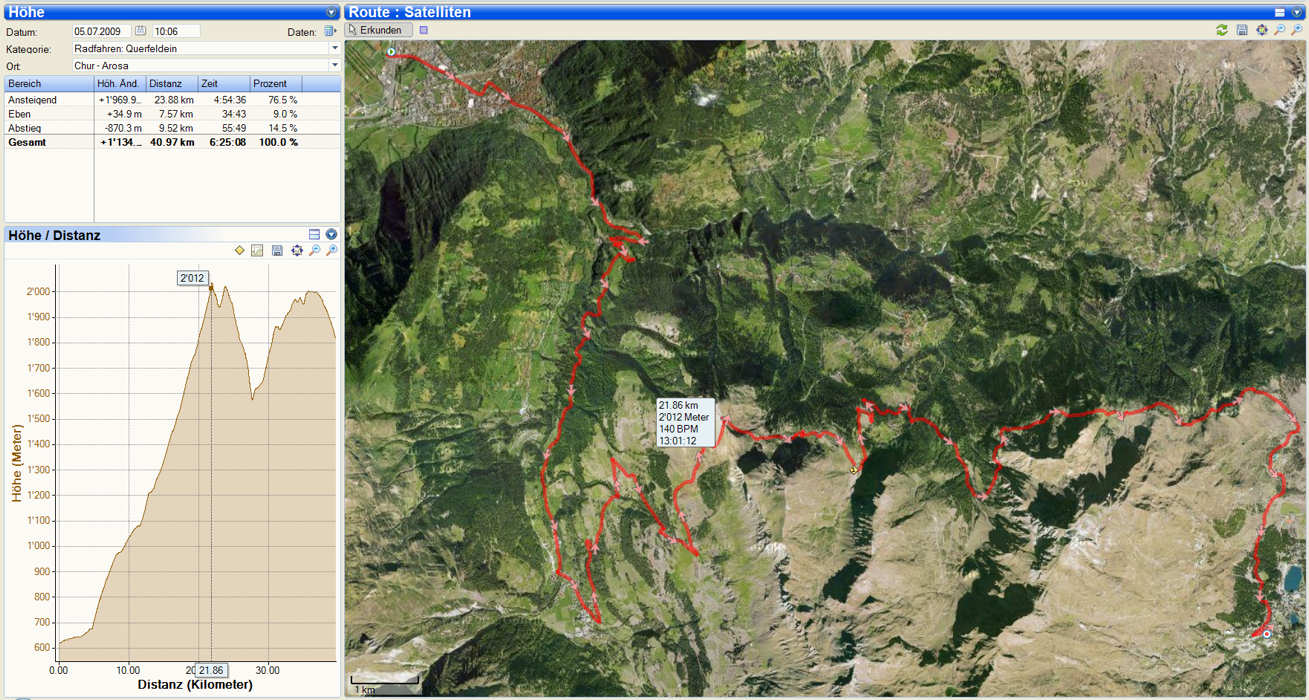Click the small purple square beside Erkunden

423,30
